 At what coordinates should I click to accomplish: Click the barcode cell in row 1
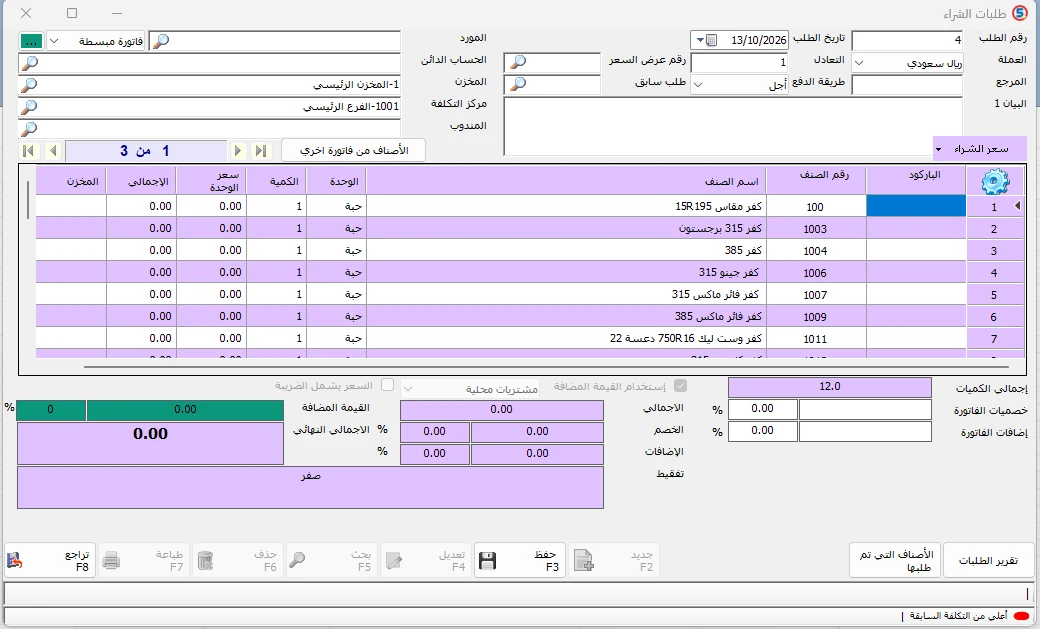pyautogui.click(x=916, y=206)
